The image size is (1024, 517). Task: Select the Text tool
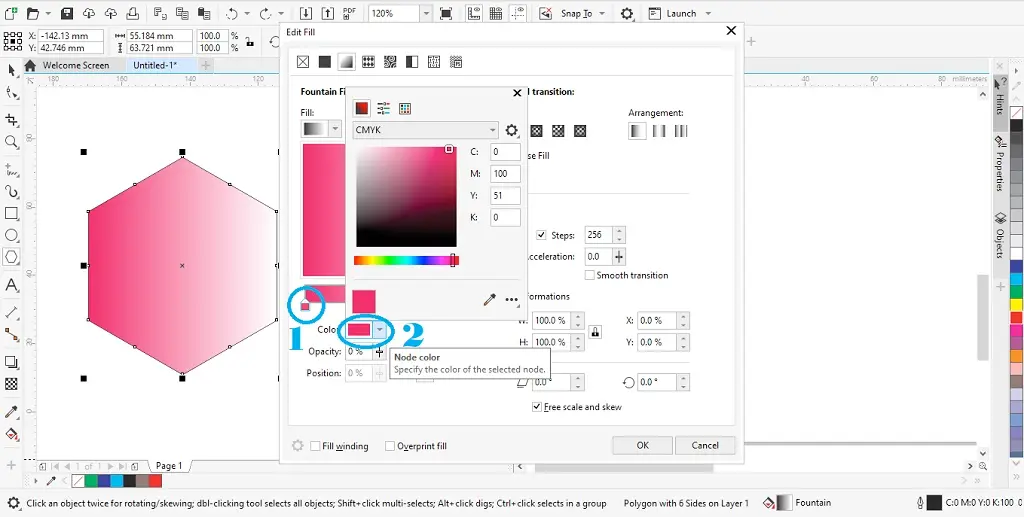tap(11, 285)
